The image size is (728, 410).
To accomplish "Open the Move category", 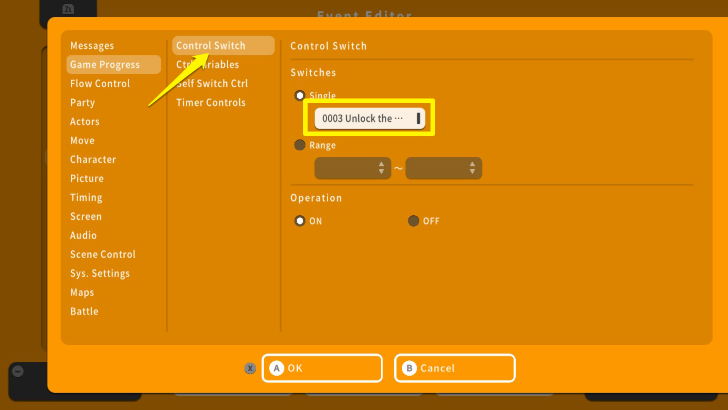I will 82,141.
